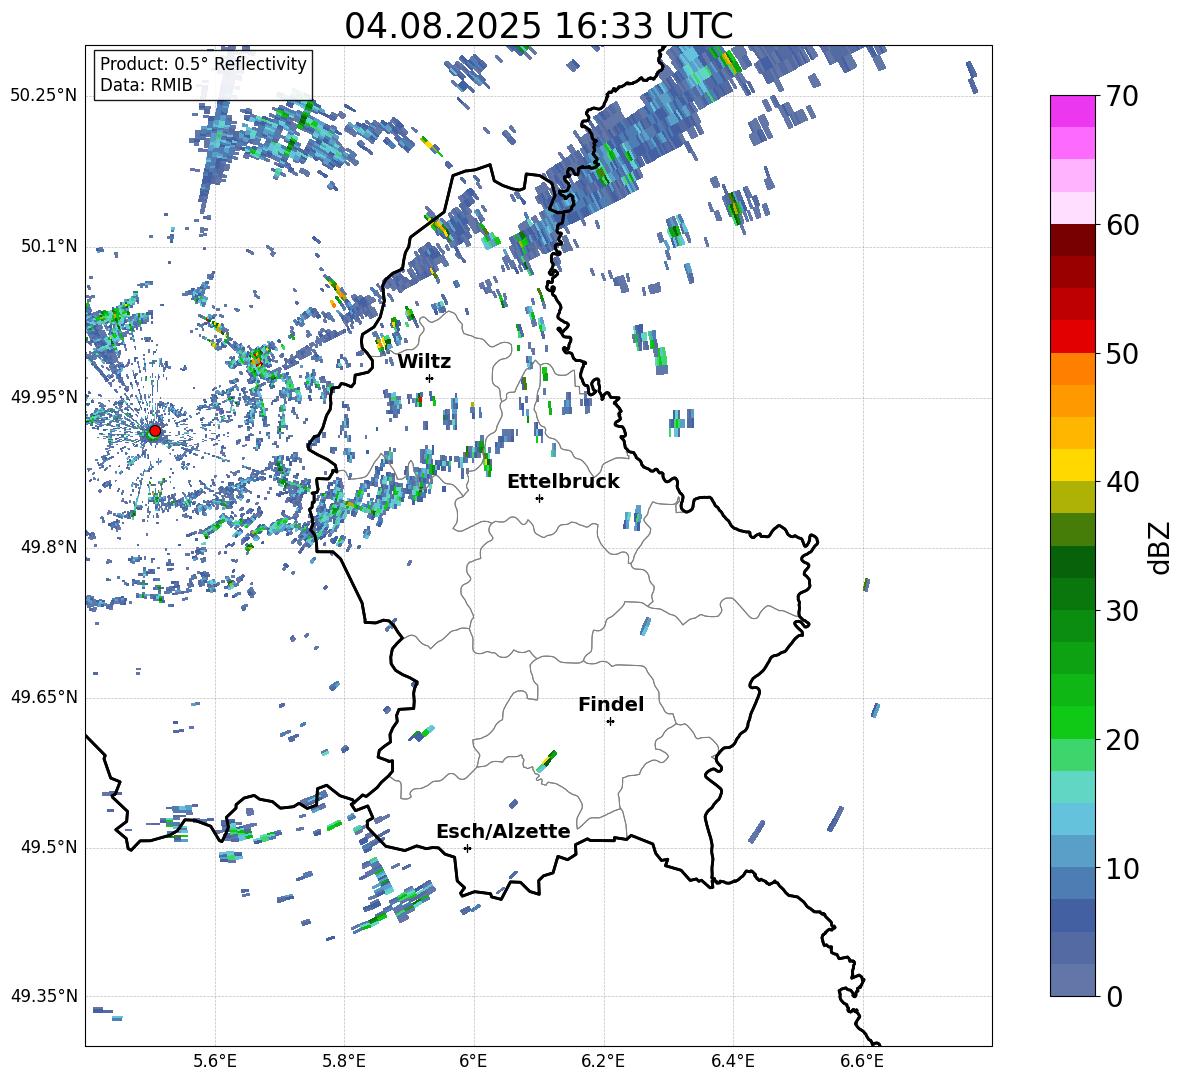1184x1081 pixels.
Task: Click the Wiltz city label
Action: 424,362
